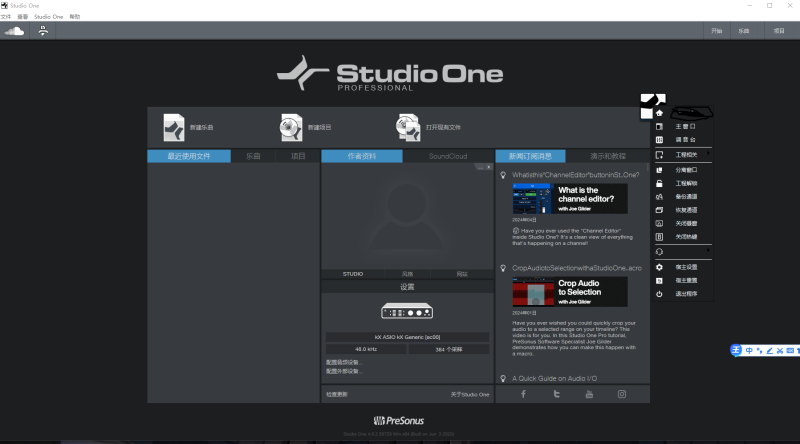Click the mixer icon next to 调音台
This screenshot has width=800, height=444.
point(659,139)
